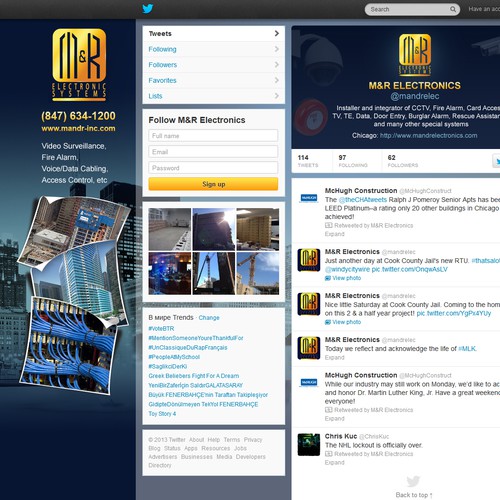Click the Email field
Screen dimensions: 500x500
point(213,152)
